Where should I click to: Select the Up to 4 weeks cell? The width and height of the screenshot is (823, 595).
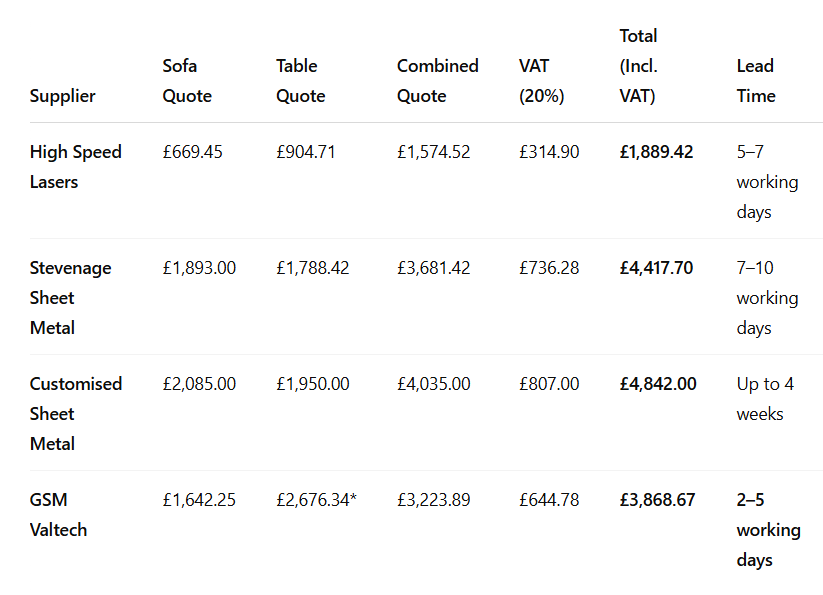pos(765,399)
